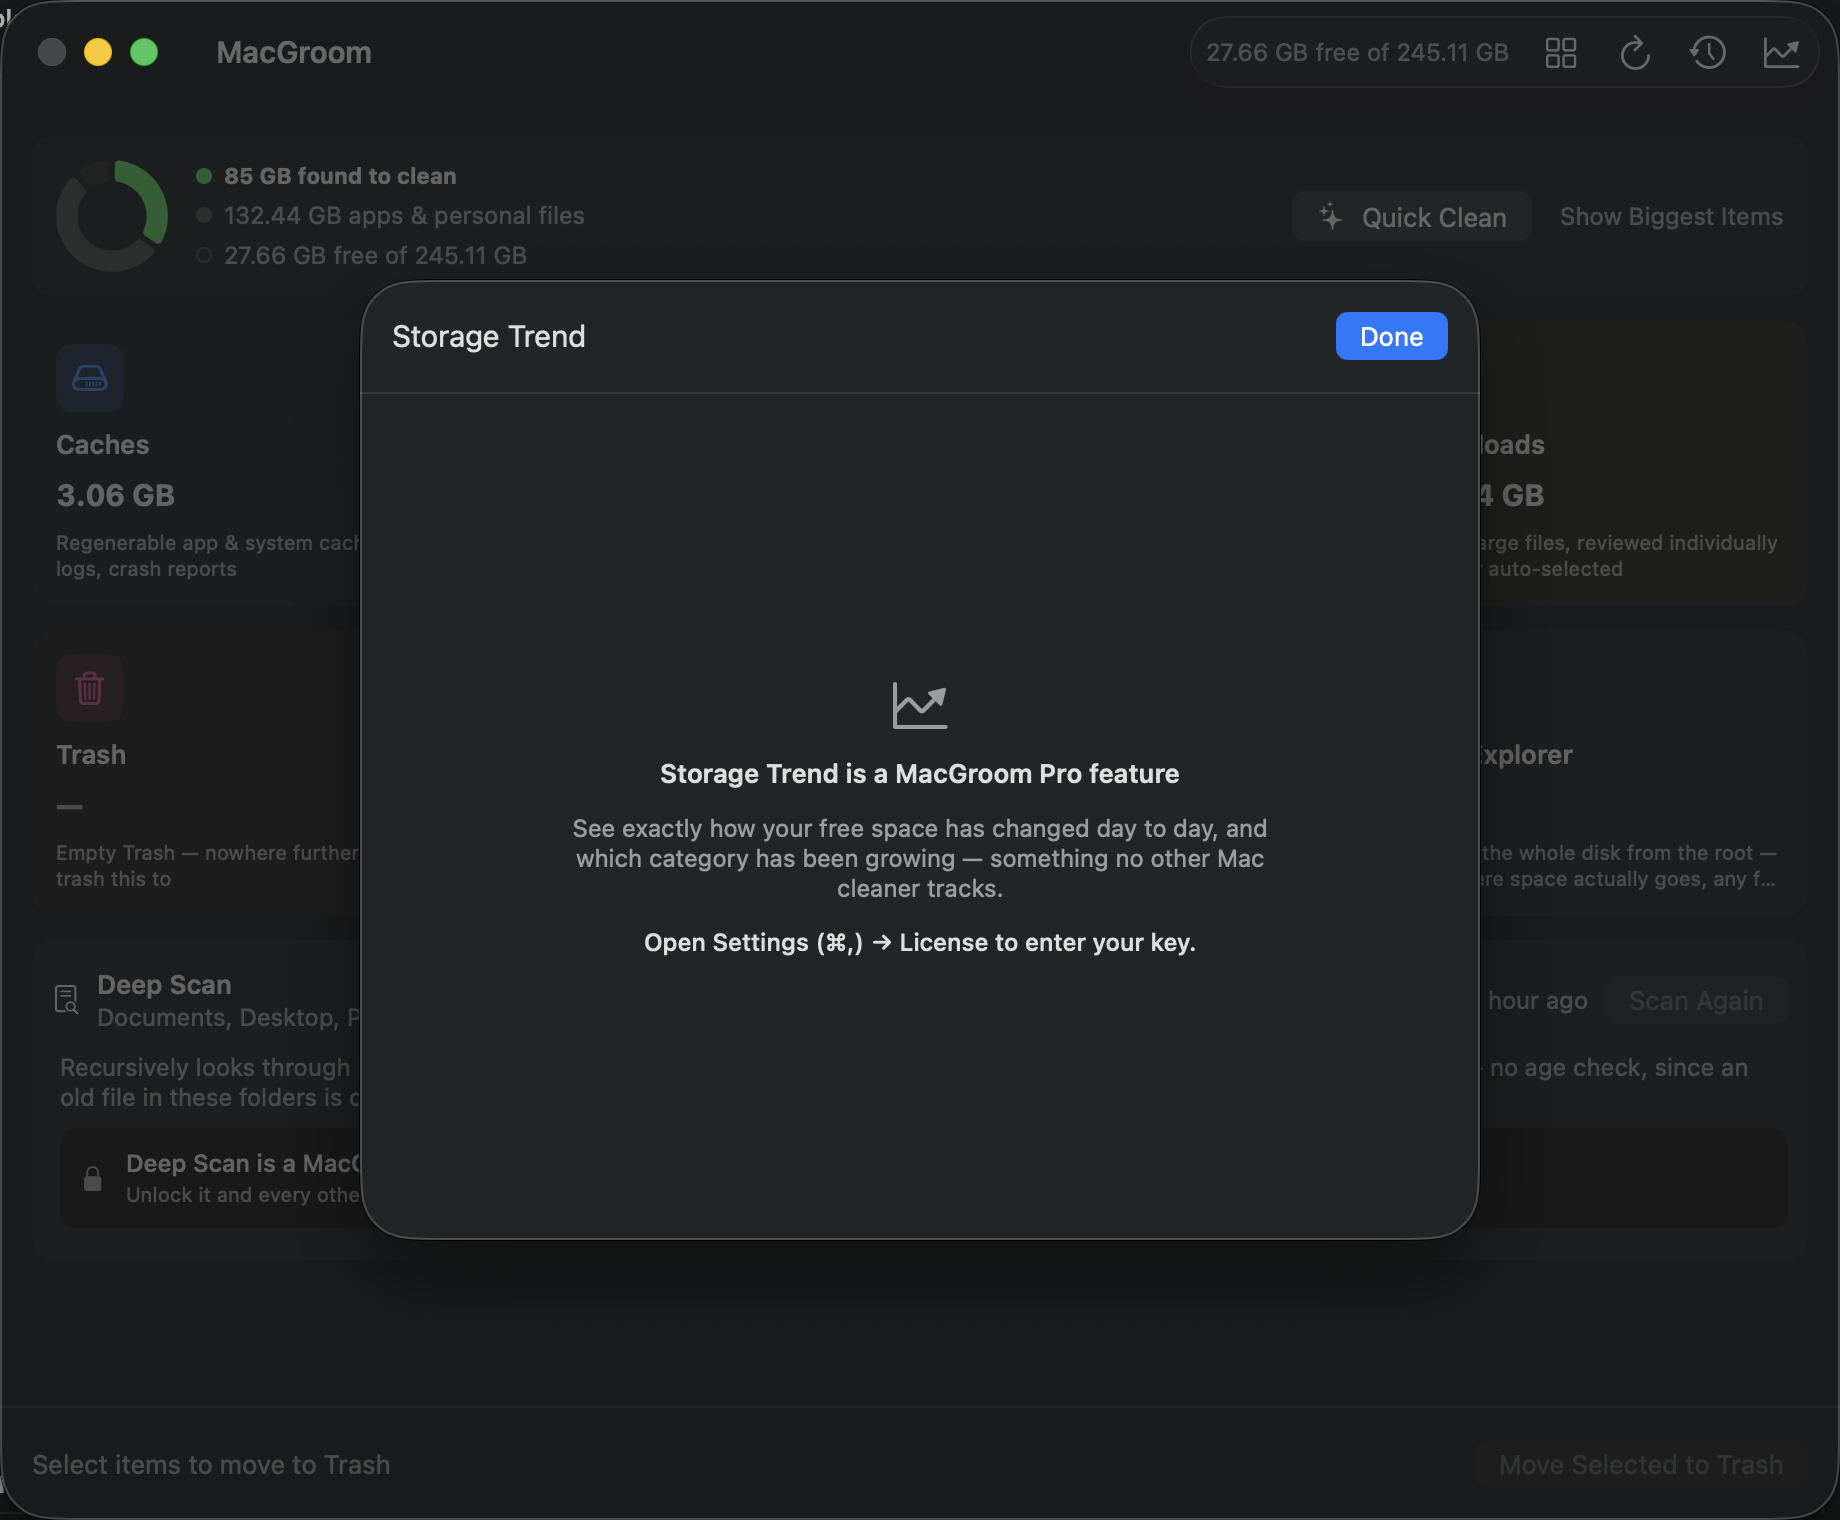Click Show Biggest Items
This screenshot has height=1520, width=1840.
(1671, 217)
